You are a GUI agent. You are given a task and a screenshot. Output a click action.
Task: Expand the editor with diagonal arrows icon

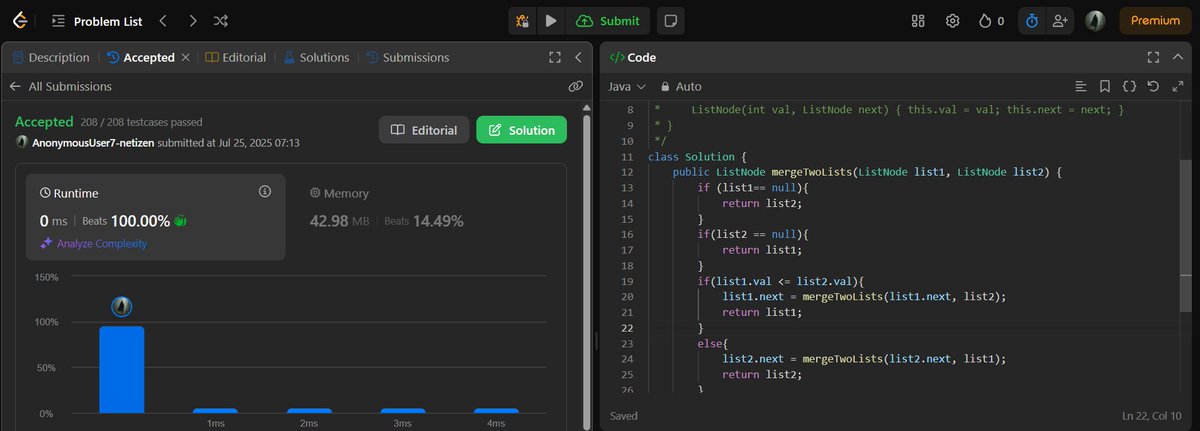[1177, 87]
